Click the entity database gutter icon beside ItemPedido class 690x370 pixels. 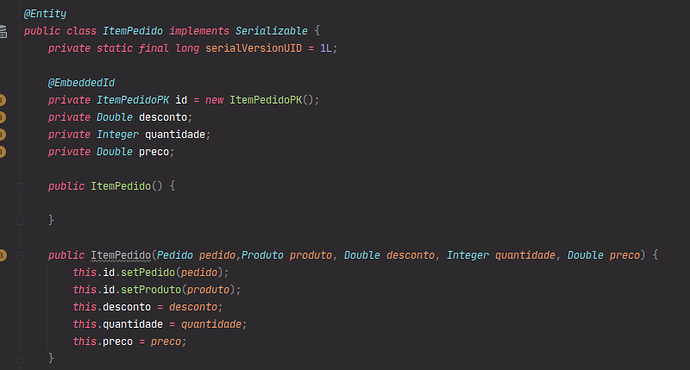[3, 32]
